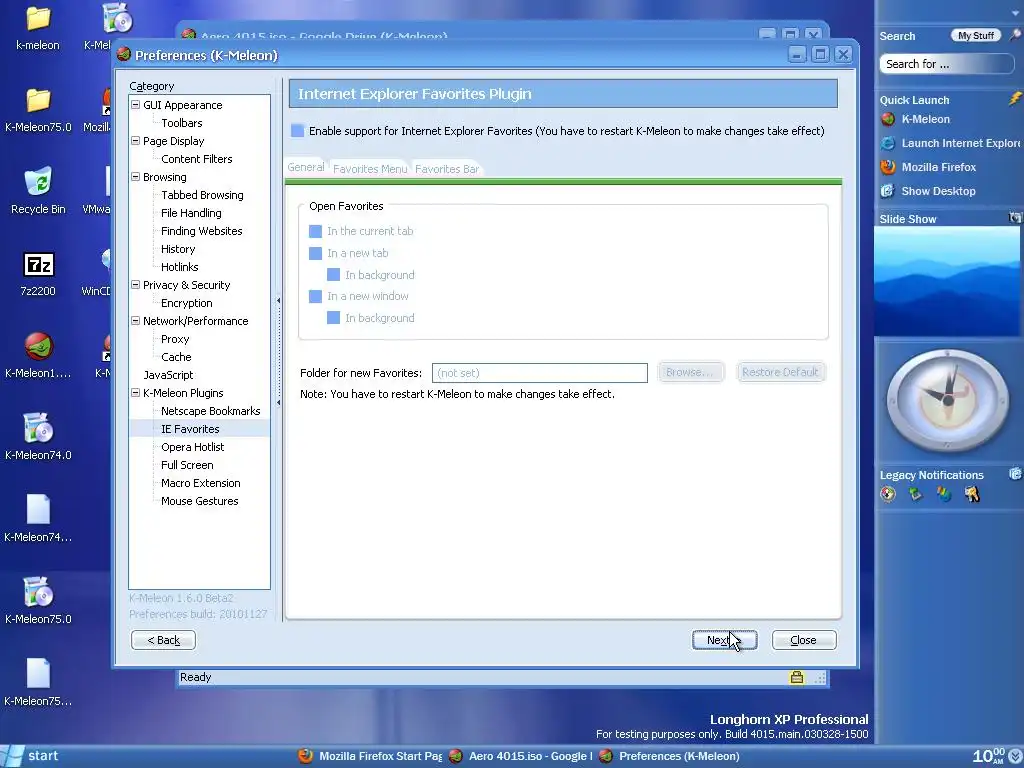Enable support for Internet Explorer Favorites
Screen dimensions: 1024x768
pos(298,131)
